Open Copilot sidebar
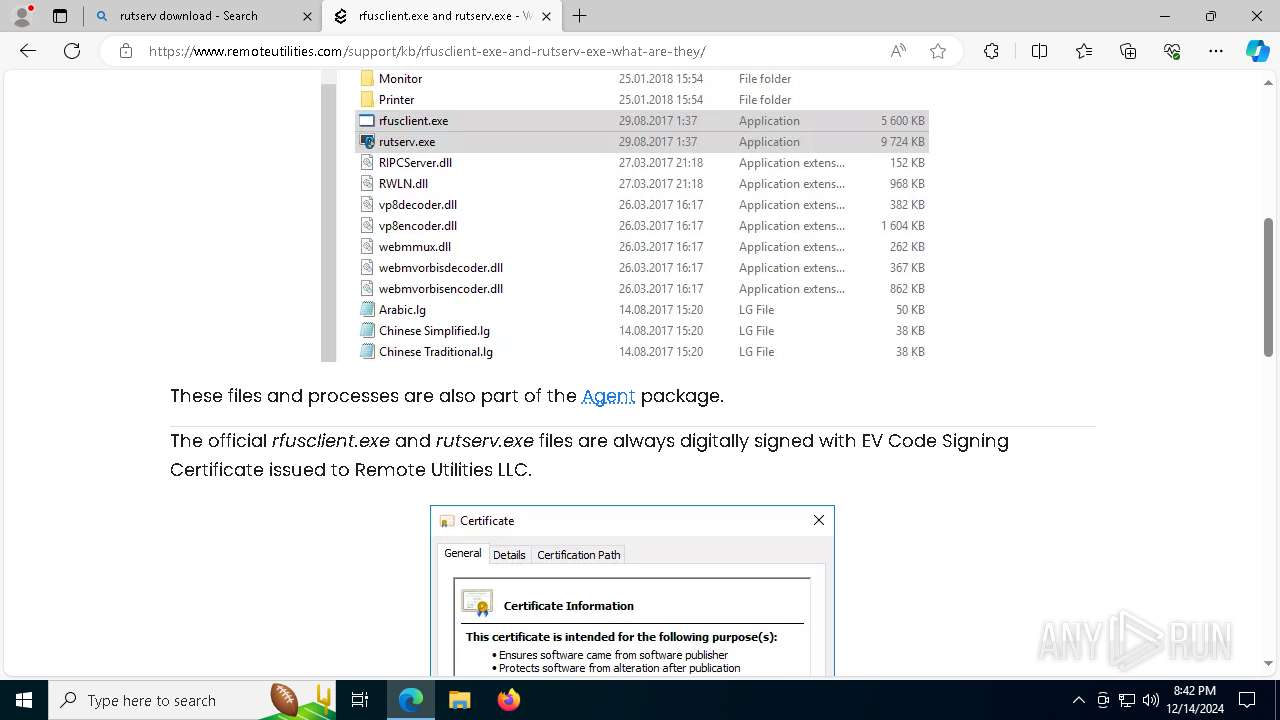 tap(1257, 51)
